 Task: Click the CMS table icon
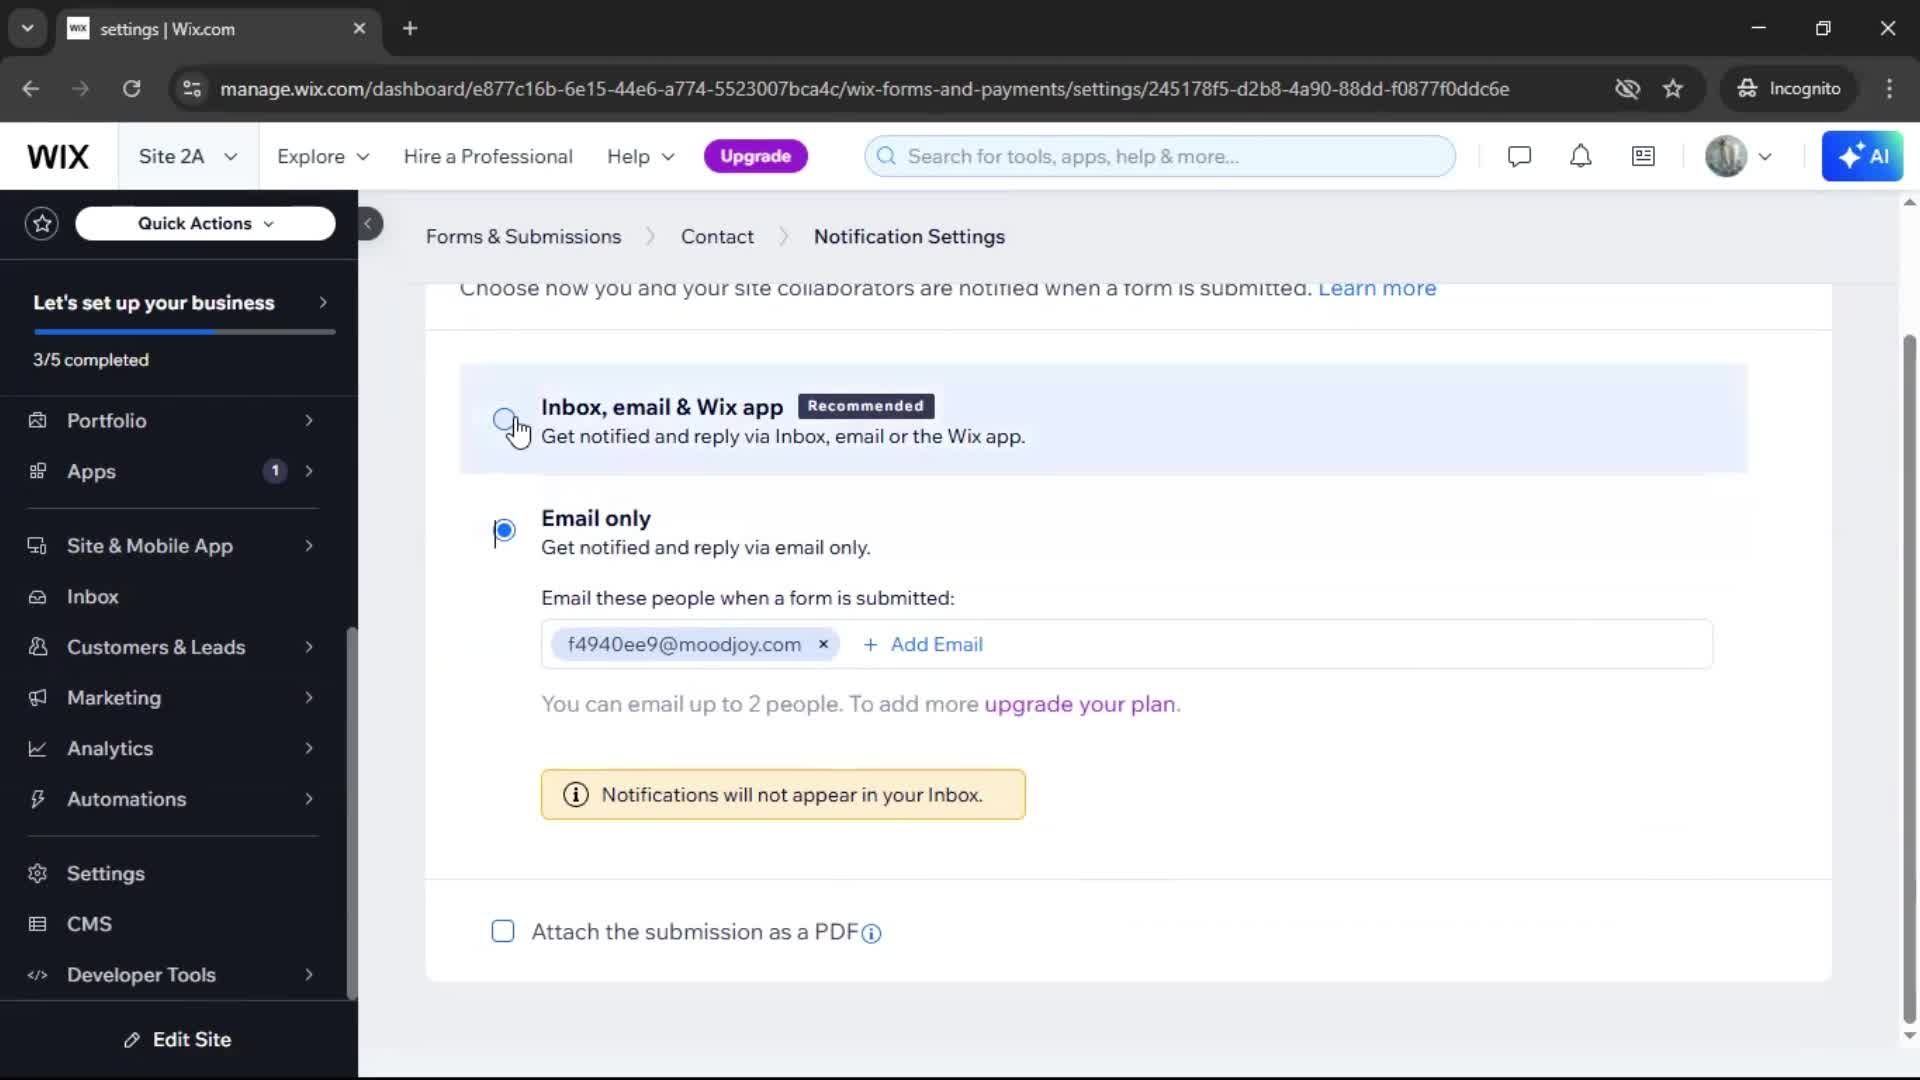(x=38, y=924)
